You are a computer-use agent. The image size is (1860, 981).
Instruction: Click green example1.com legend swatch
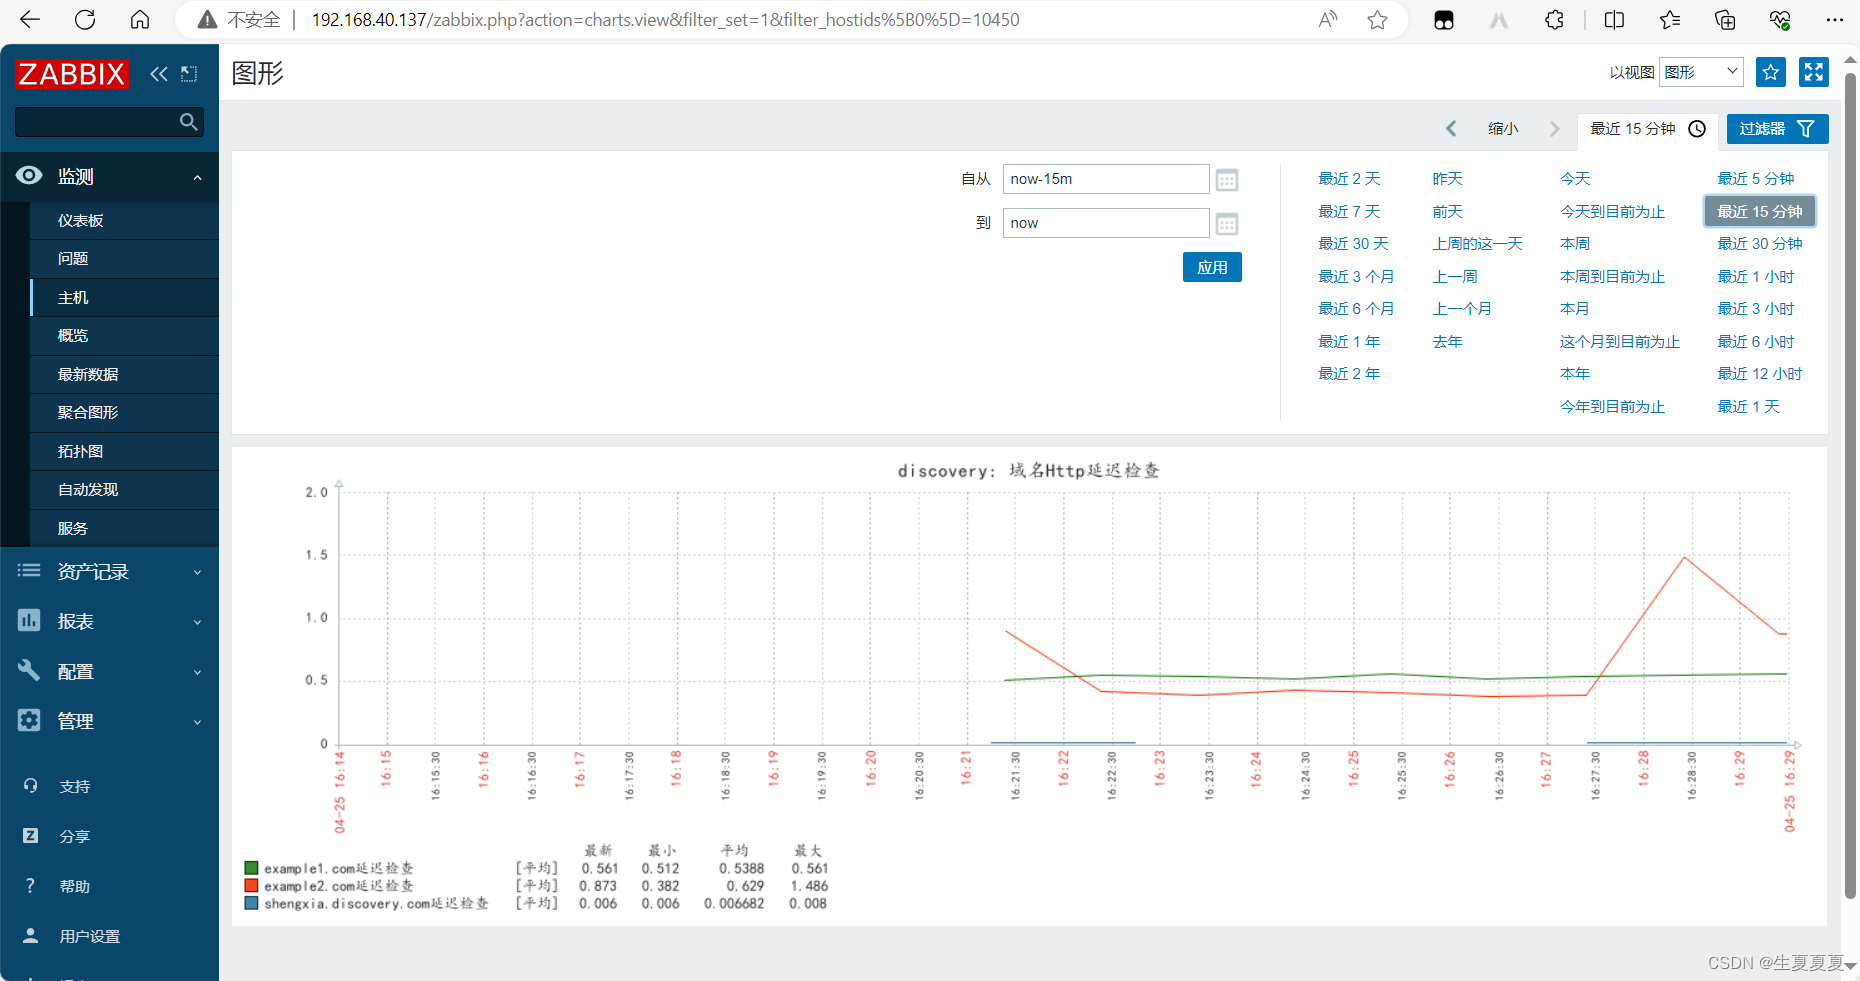(251, 868)
